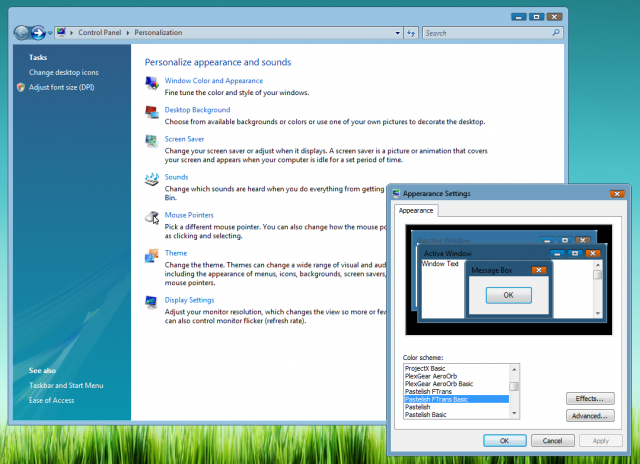Expand the arrow before Personalization breadcrumb
The height and width of the screenshot is (464, 640).
pyautogui.click(x=128, y=33)
